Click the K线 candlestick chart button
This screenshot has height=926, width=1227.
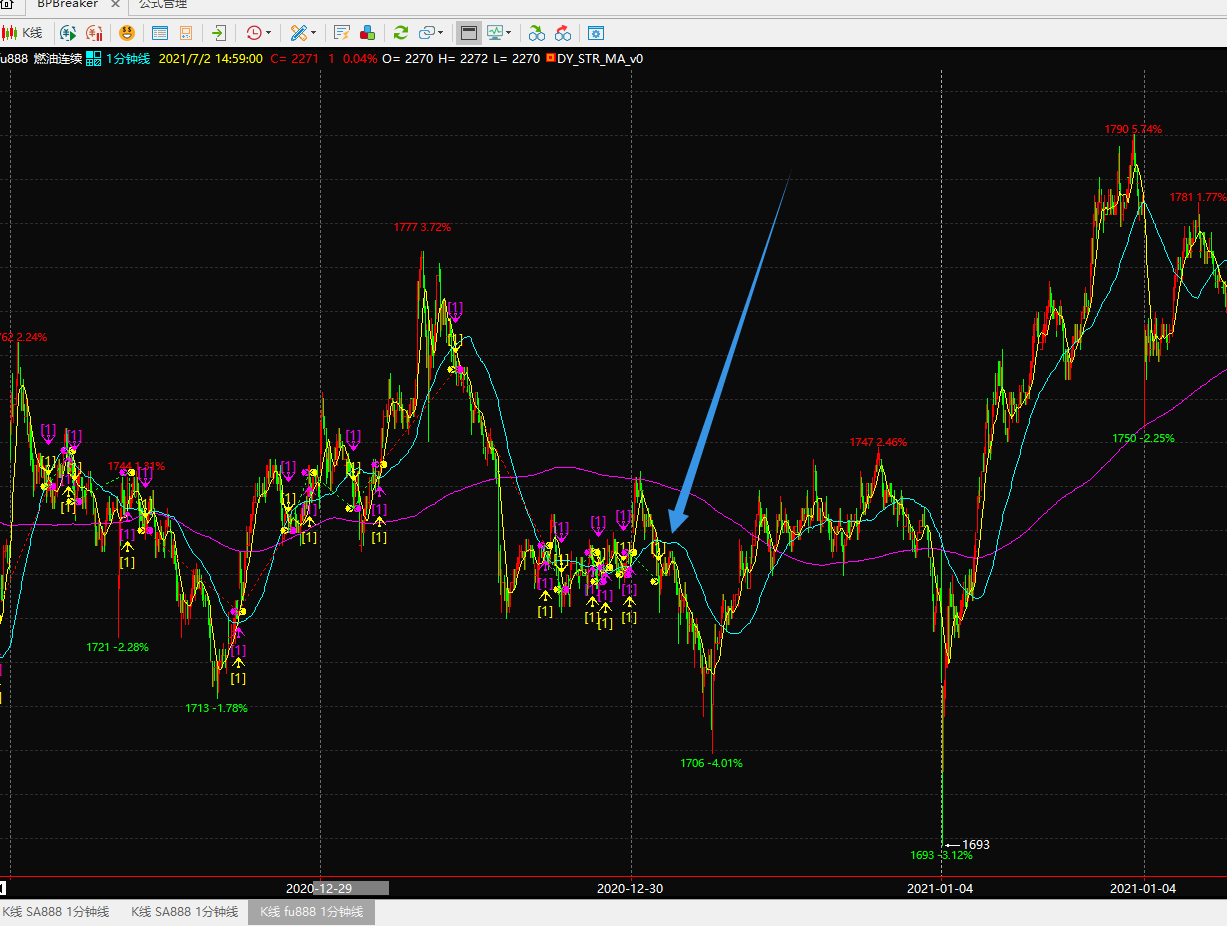click(x=23, y=33)
